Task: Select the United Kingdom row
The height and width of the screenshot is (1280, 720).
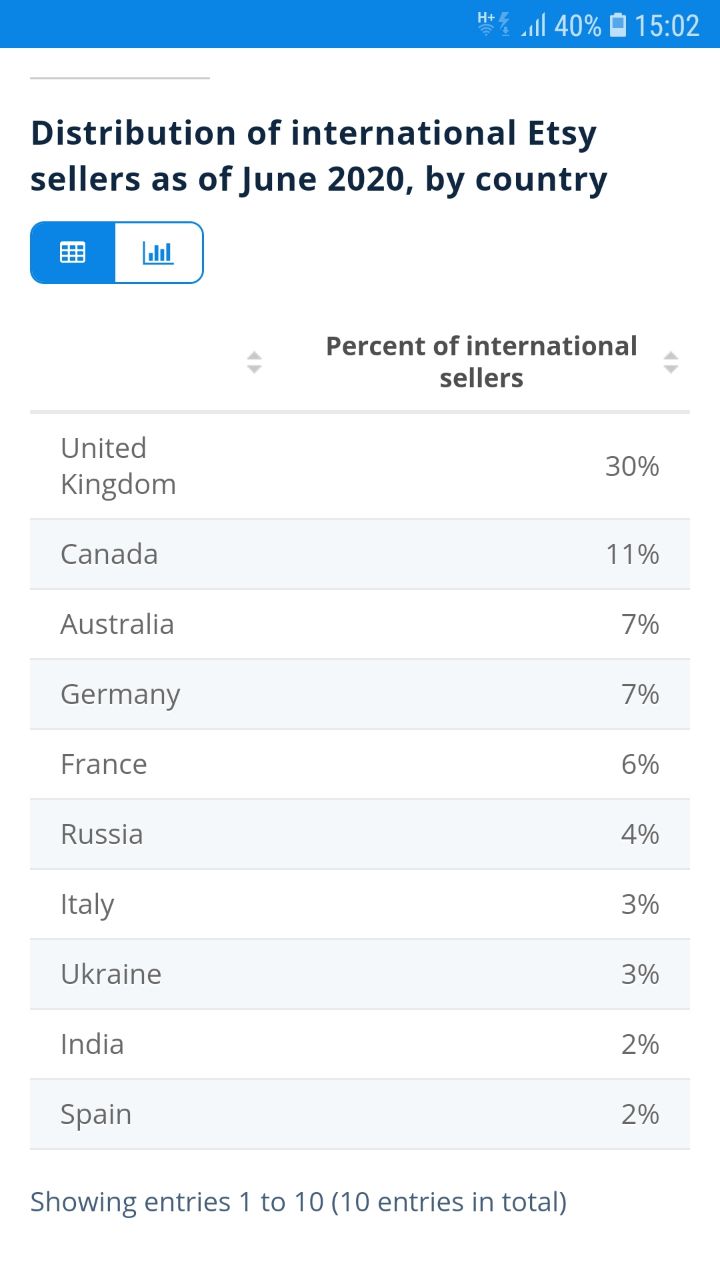Action: pos(360,466)
